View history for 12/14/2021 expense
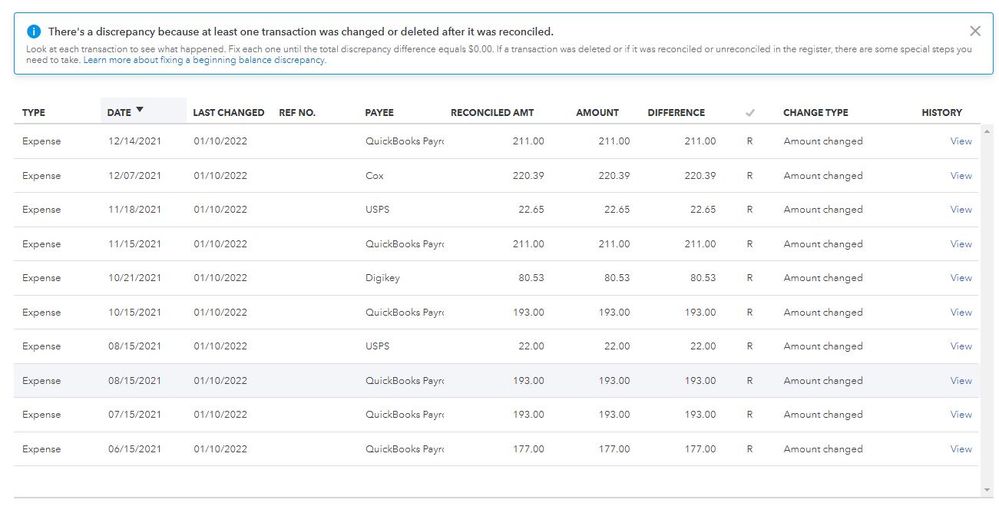Image resolution: width=999 pixels, height=513 pixels. click(x=960, y=142)
